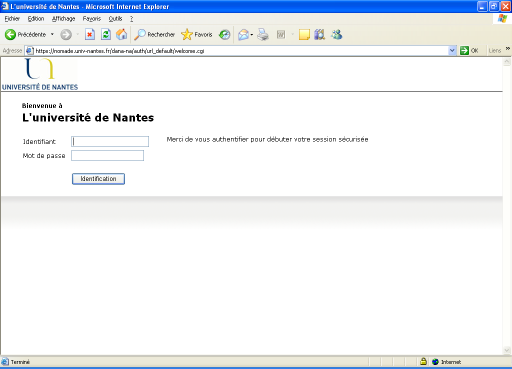
Task: Click the 'Merci de vous authentifier' message
Action: click(x=267, y=139)
